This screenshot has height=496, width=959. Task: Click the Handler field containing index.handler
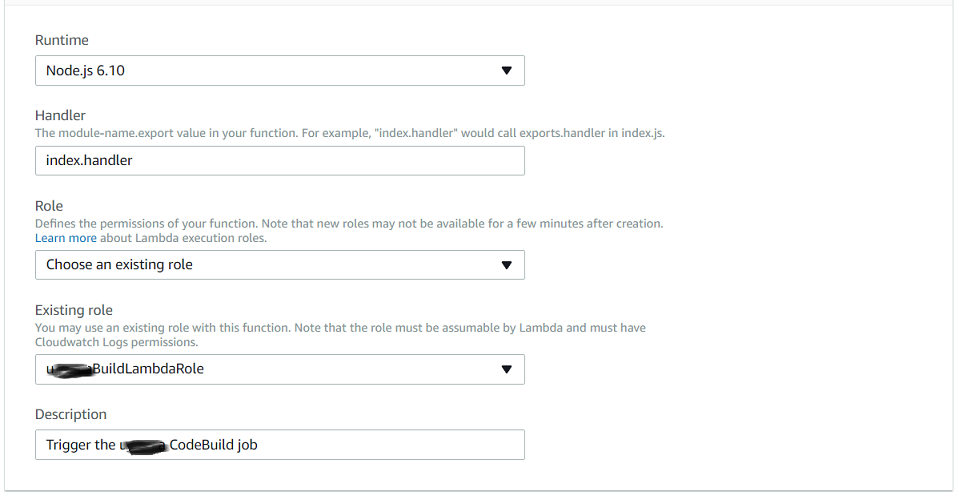(279, 160)
